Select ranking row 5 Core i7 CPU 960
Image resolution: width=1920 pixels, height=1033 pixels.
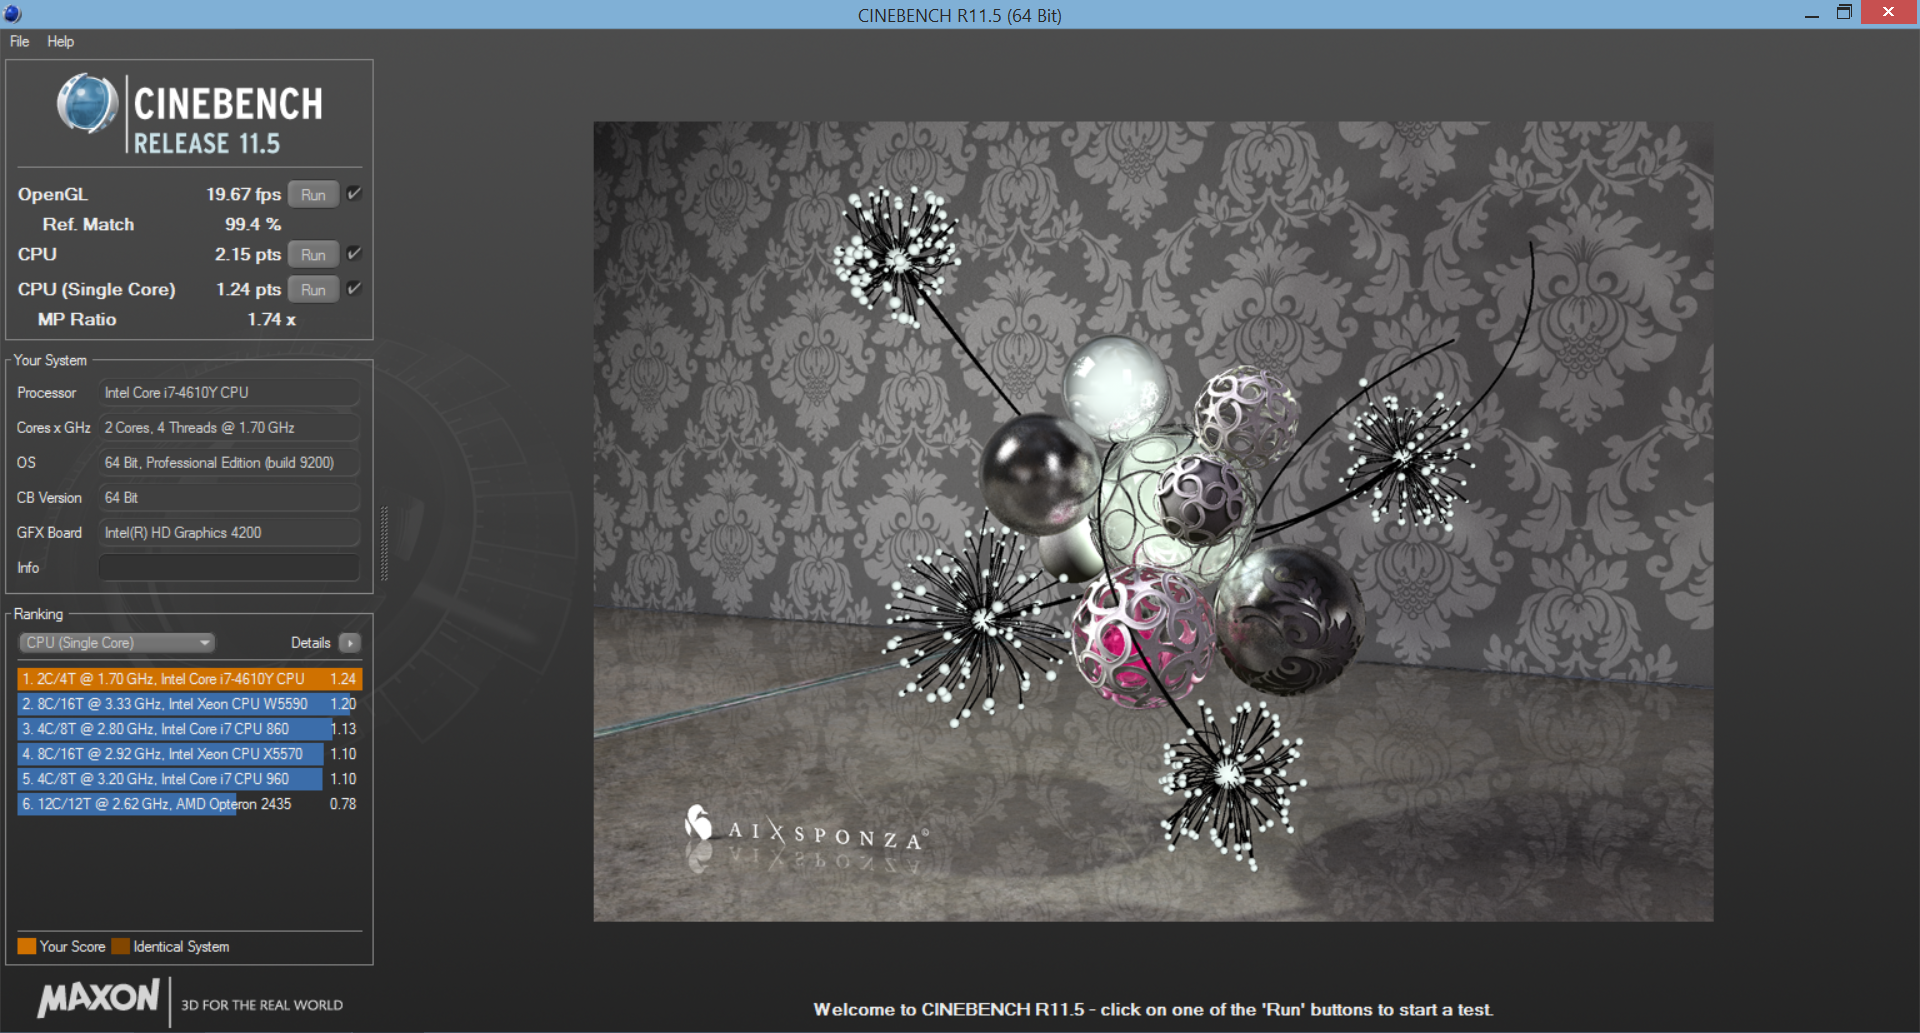tap(189, 779)
